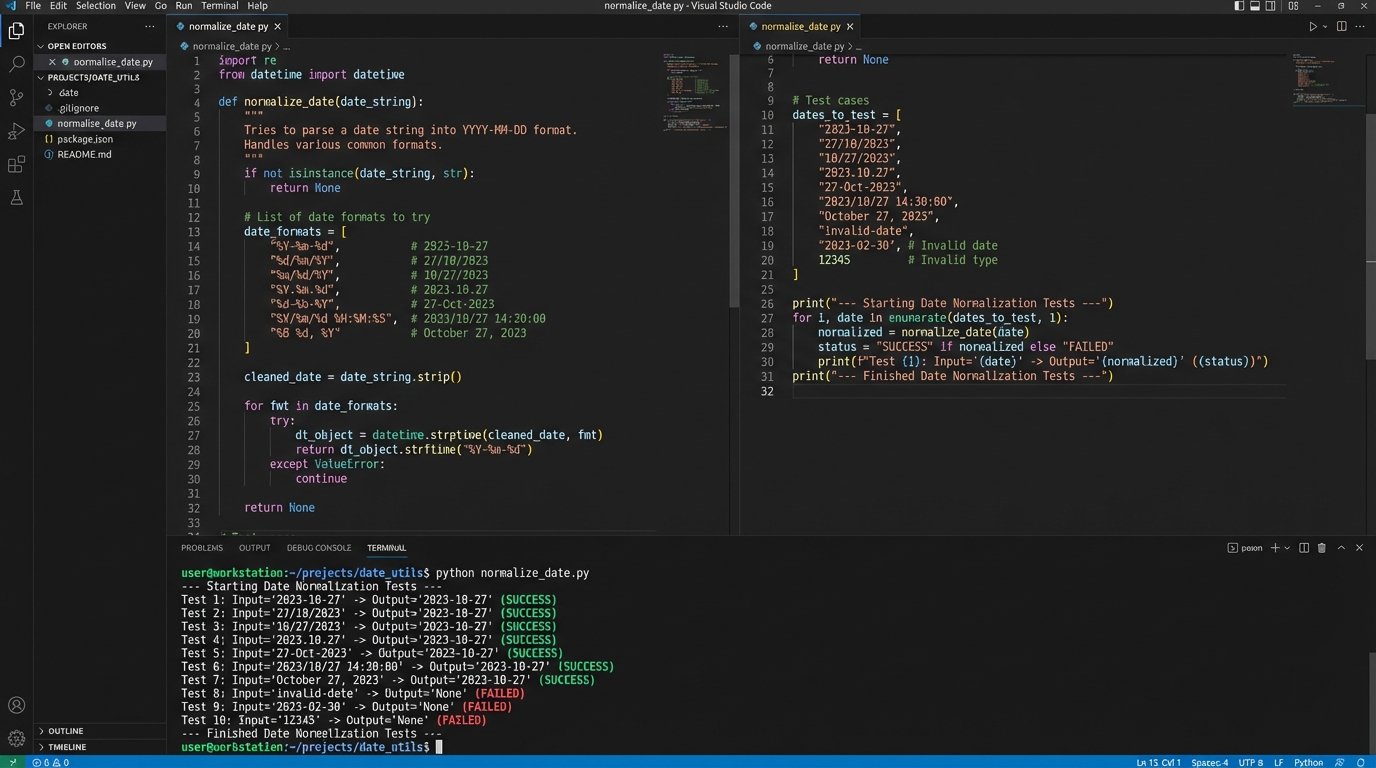The height and width of the screenshot is (768, 1376).
Task: Toggle the primary side bar layout
Action: click(1239, 6)
